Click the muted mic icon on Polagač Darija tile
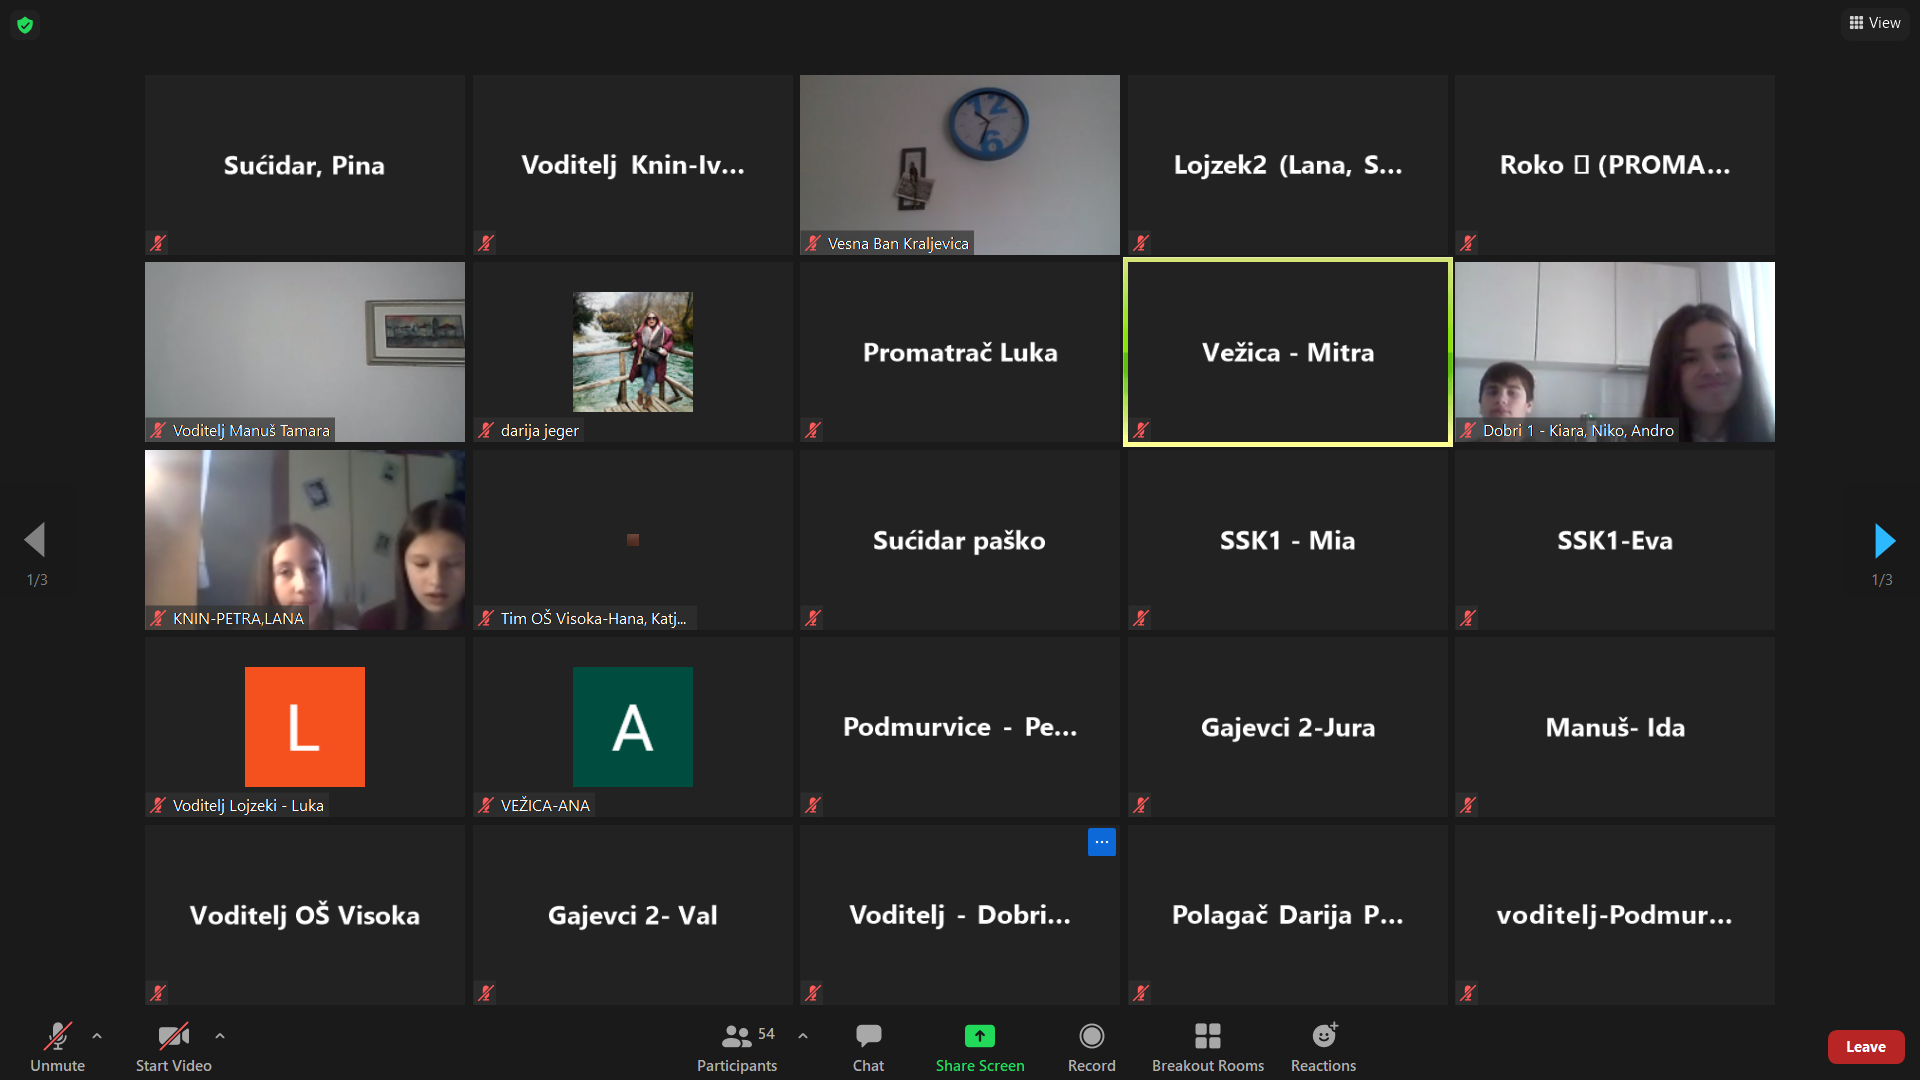The height and width of the screenshot is (1080, 1920). 1141,993
